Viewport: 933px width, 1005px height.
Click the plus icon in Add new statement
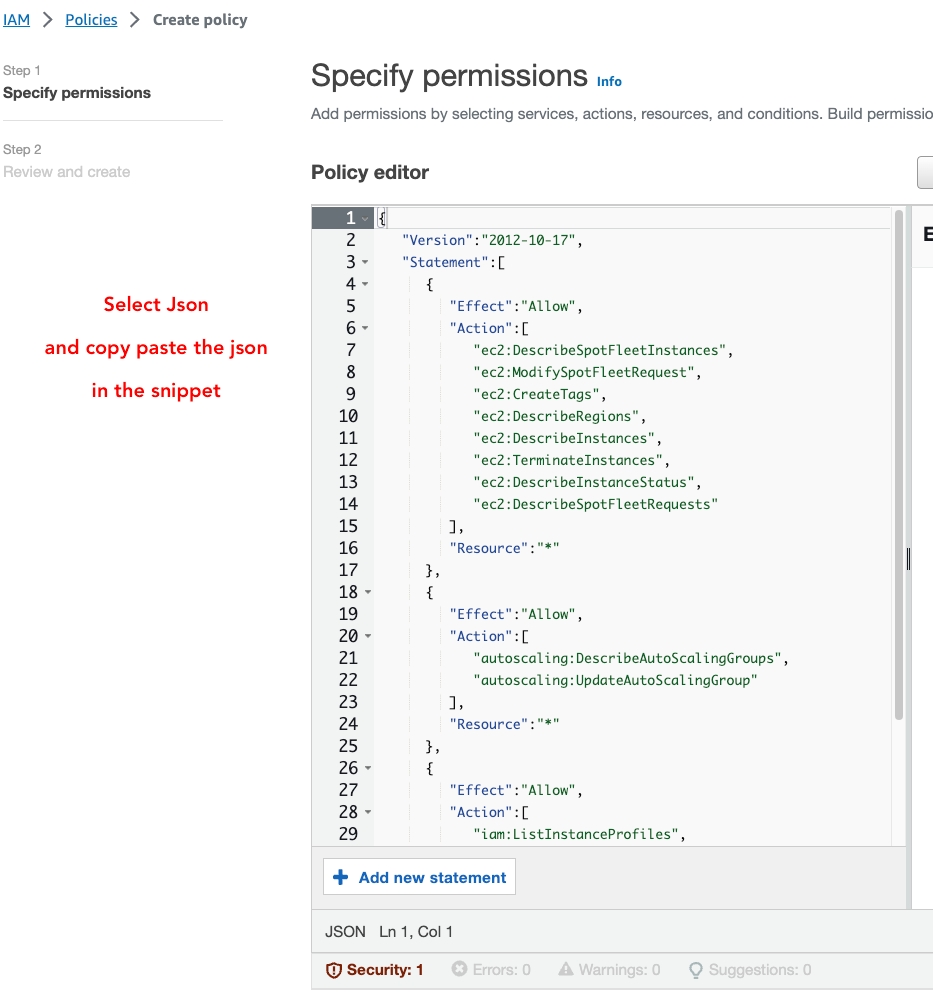point(340,877)
